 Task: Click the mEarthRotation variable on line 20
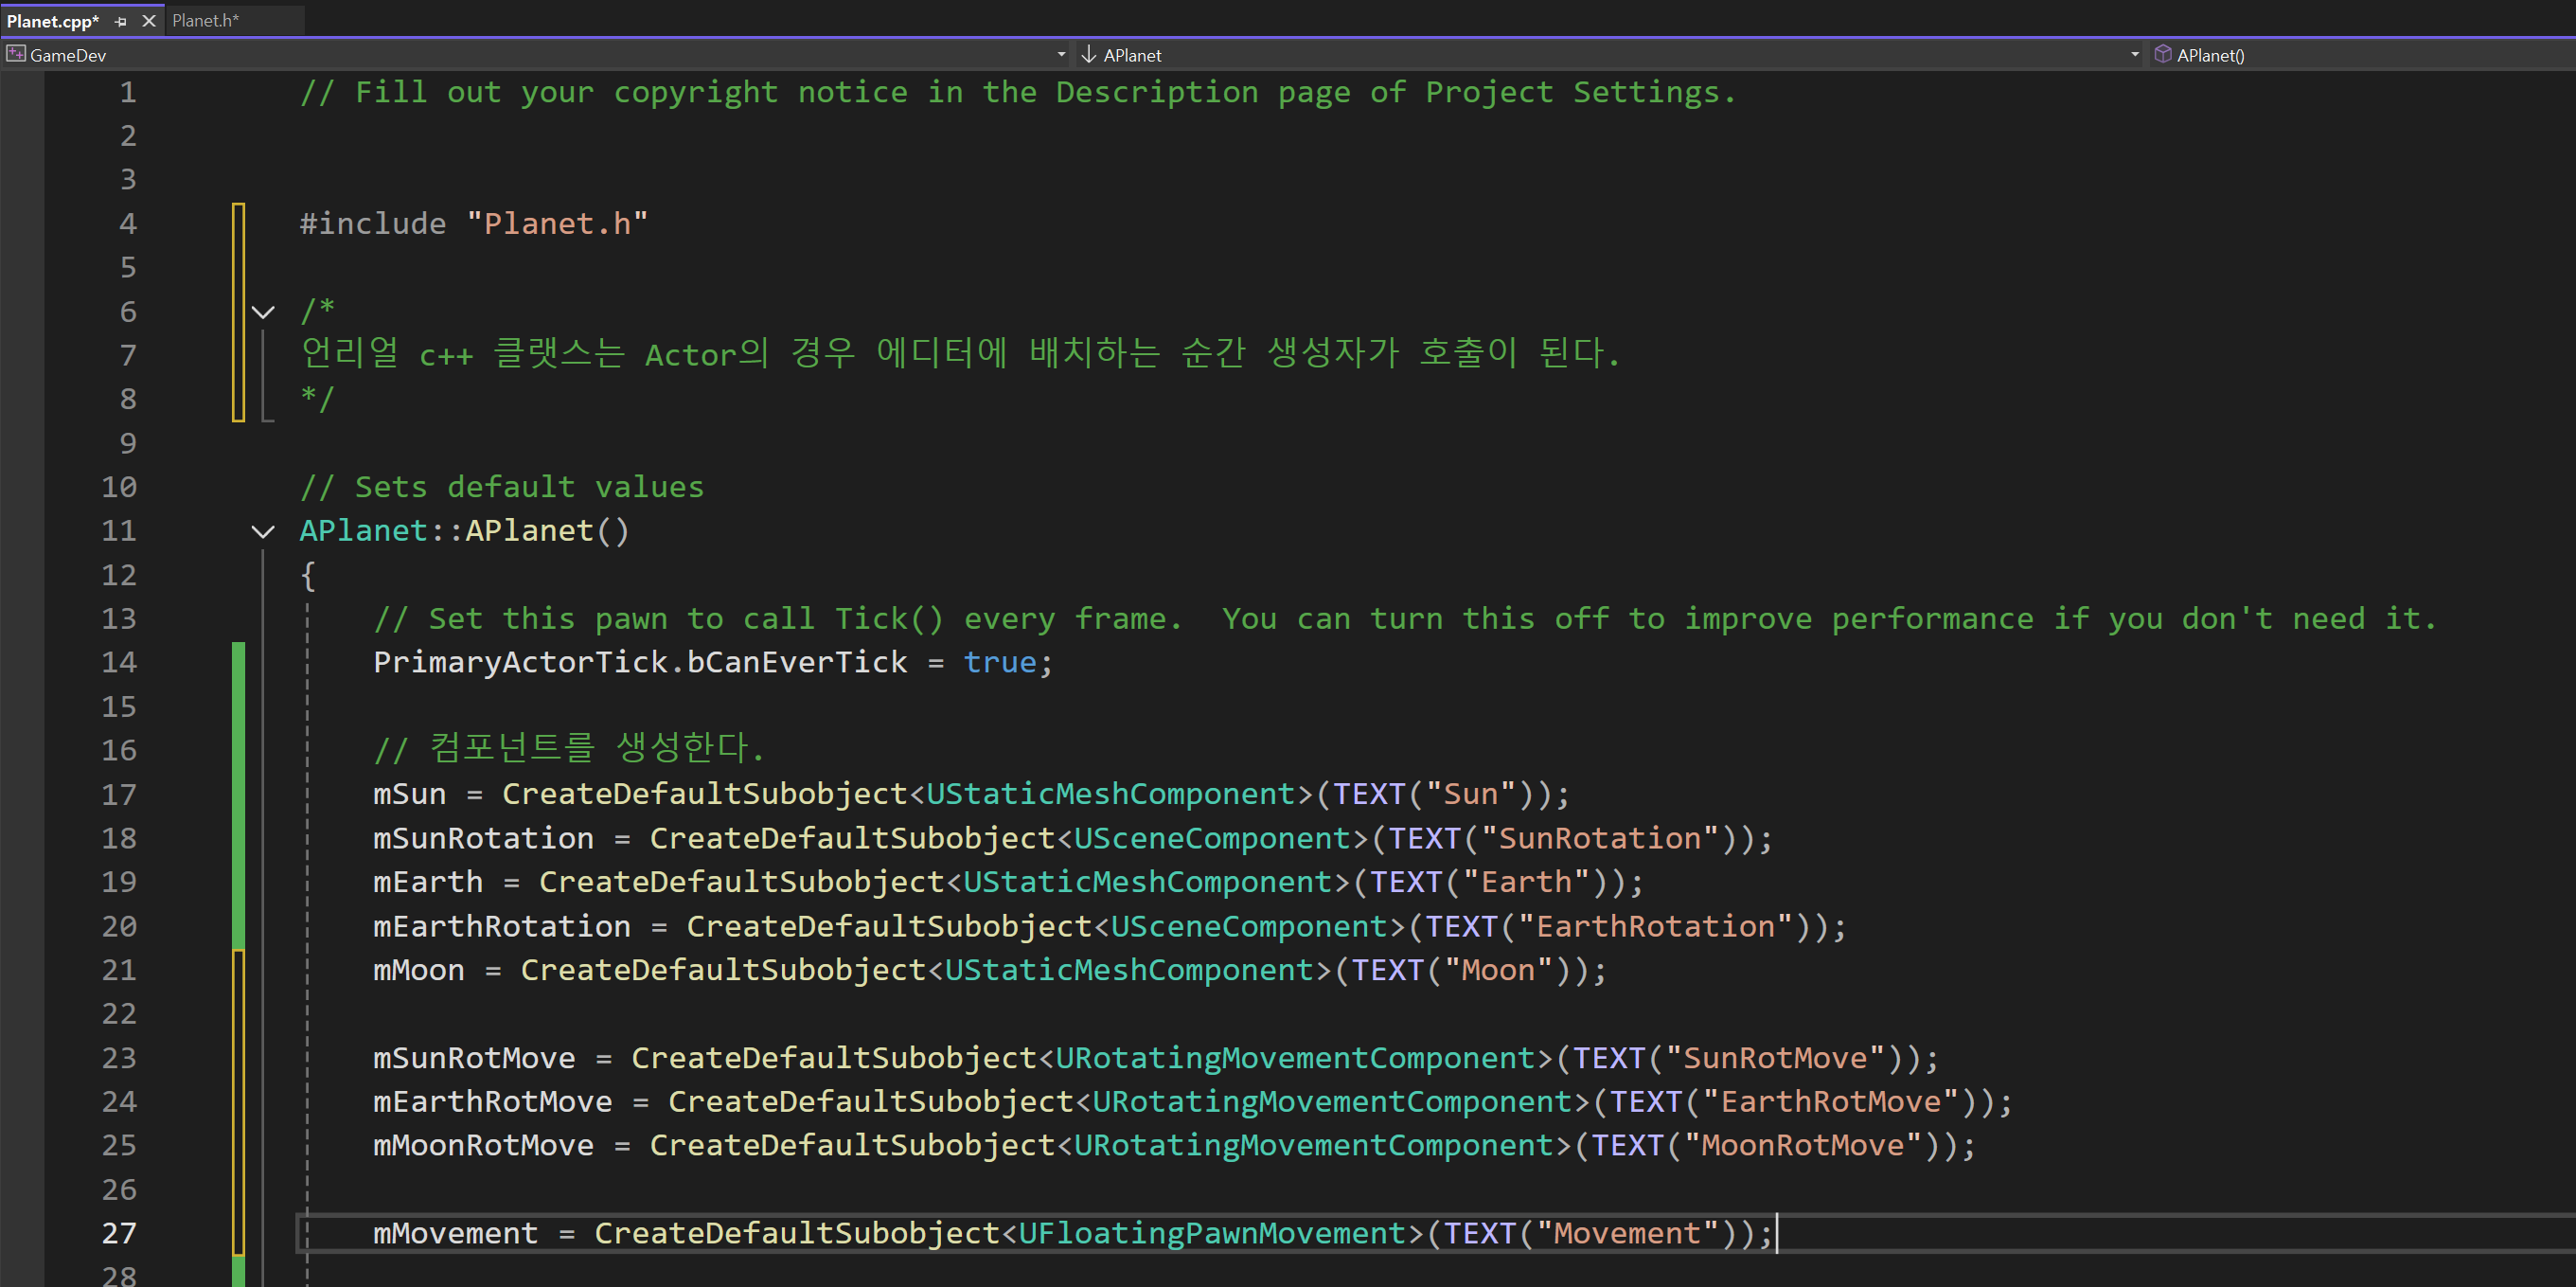(502, 926)
